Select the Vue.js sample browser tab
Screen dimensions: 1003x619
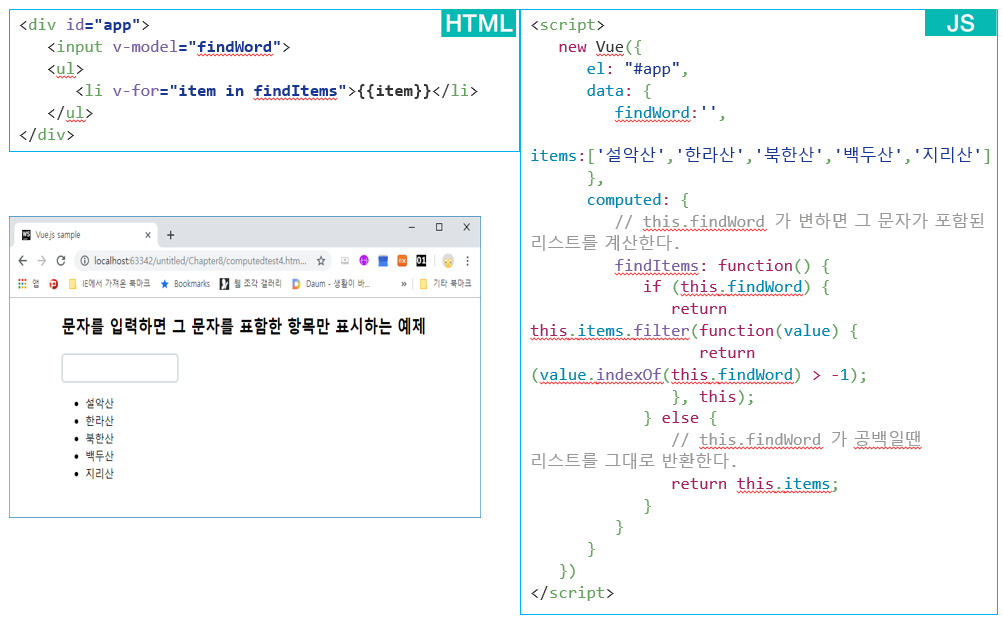86,235
